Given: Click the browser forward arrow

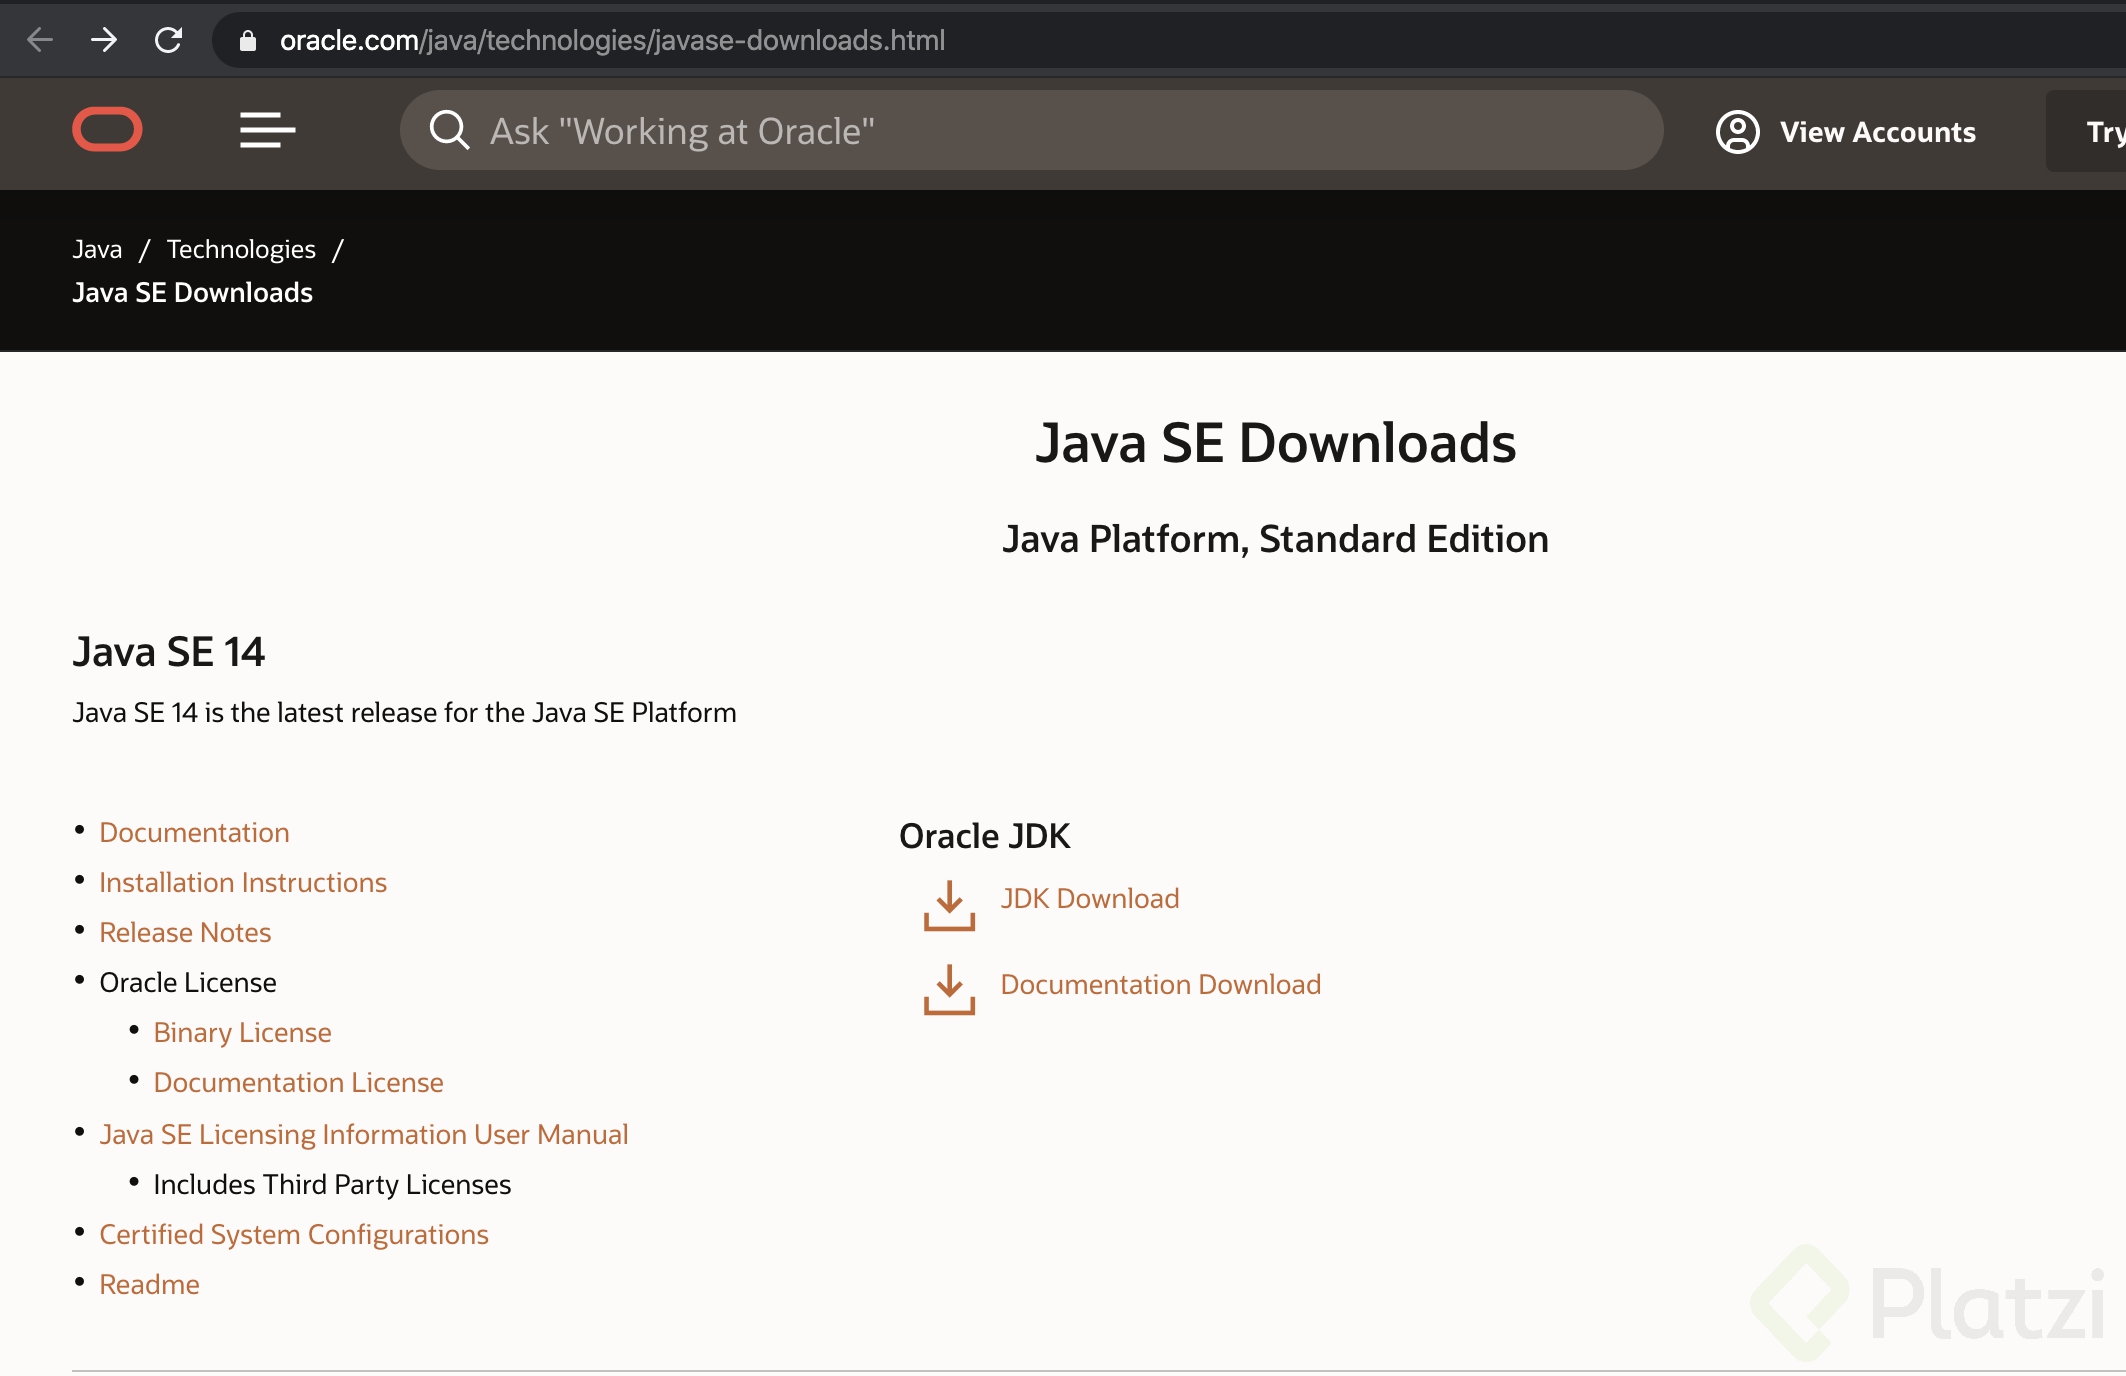Looking at the screenshot, I should (x=104, y=40).
